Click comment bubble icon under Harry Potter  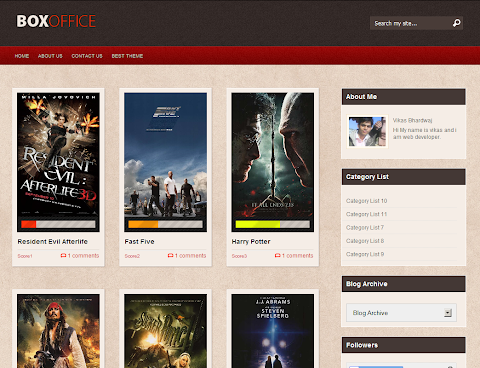tap(277, 255)
